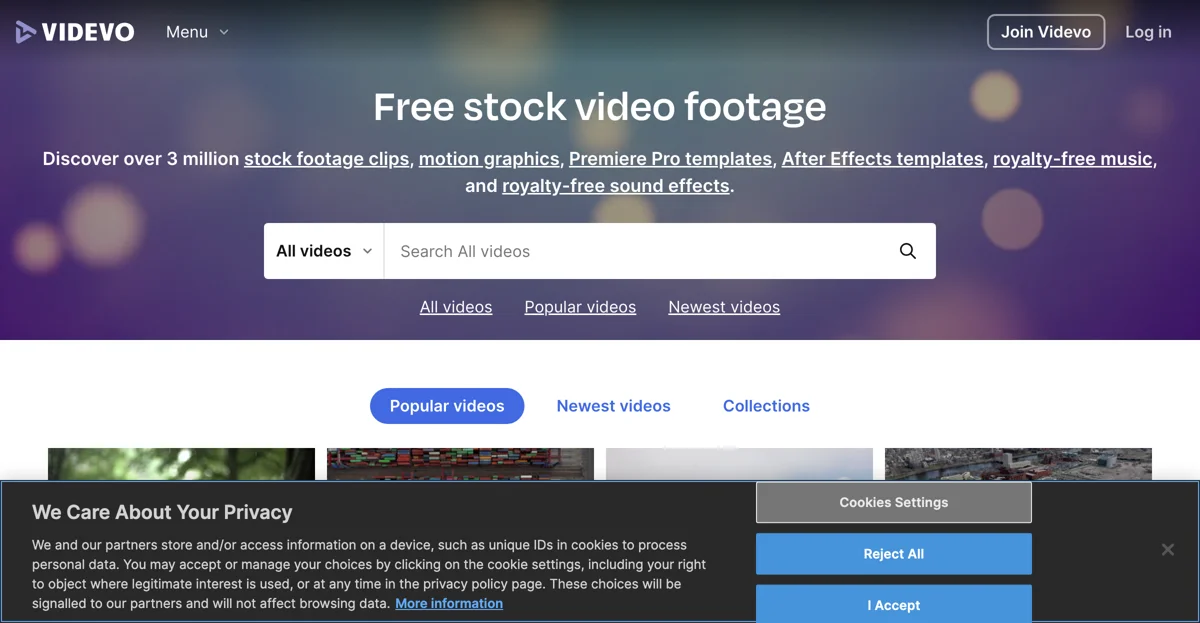Screen dimensions: 1200x623
Task: Open the royalty-free music link
Action: click(x=1073, y=159)
